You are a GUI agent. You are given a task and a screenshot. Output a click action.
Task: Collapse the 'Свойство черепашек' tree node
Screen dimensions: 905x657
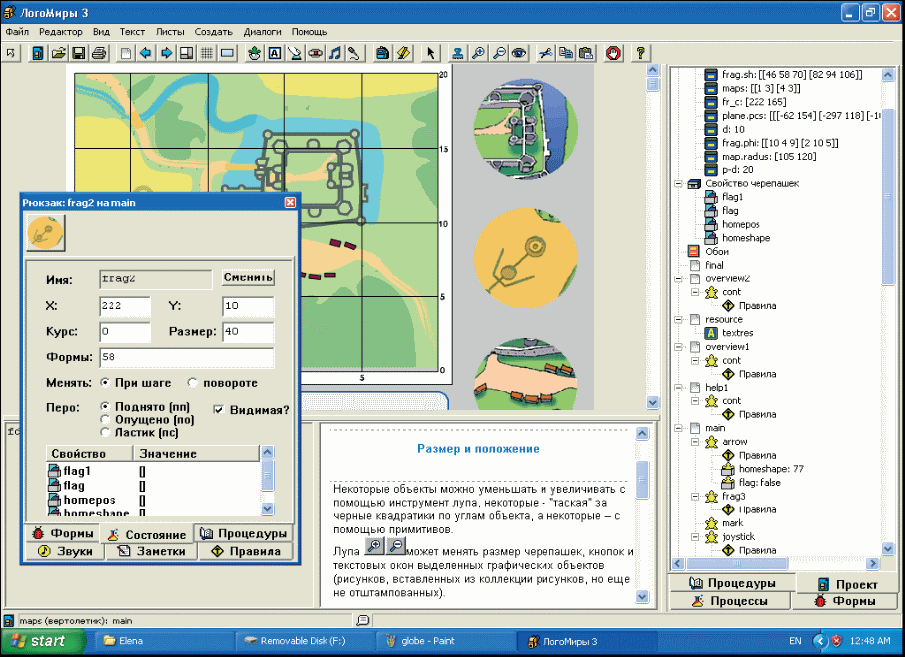[680, 184]
